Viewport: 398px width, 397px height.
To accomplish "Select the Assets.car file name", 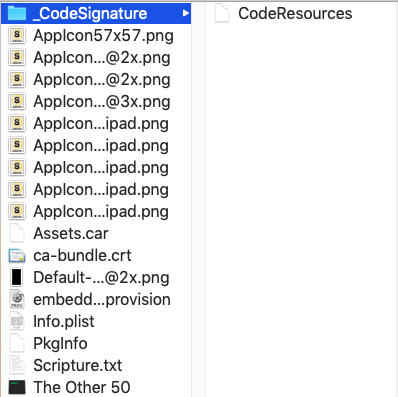I will coord(71,233).
